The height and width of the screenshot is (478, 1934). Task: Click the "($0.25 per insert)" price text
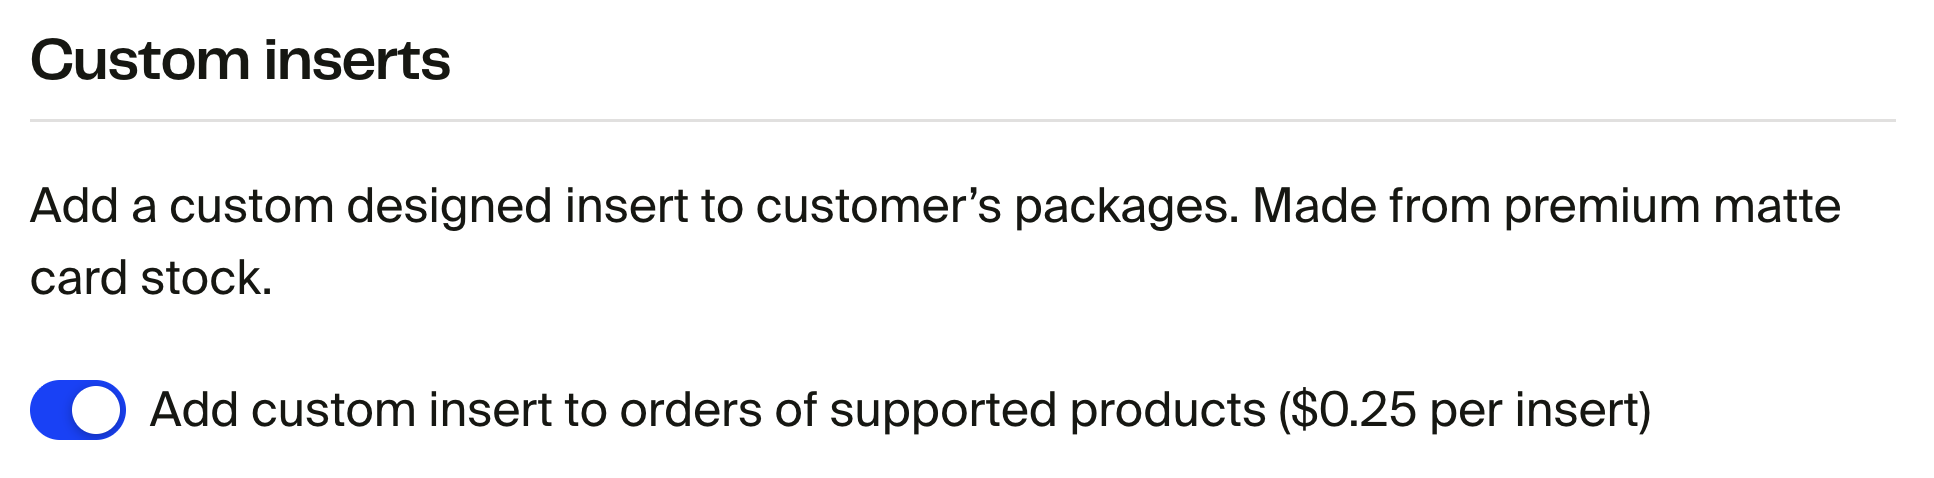(x=1464, y=410)
